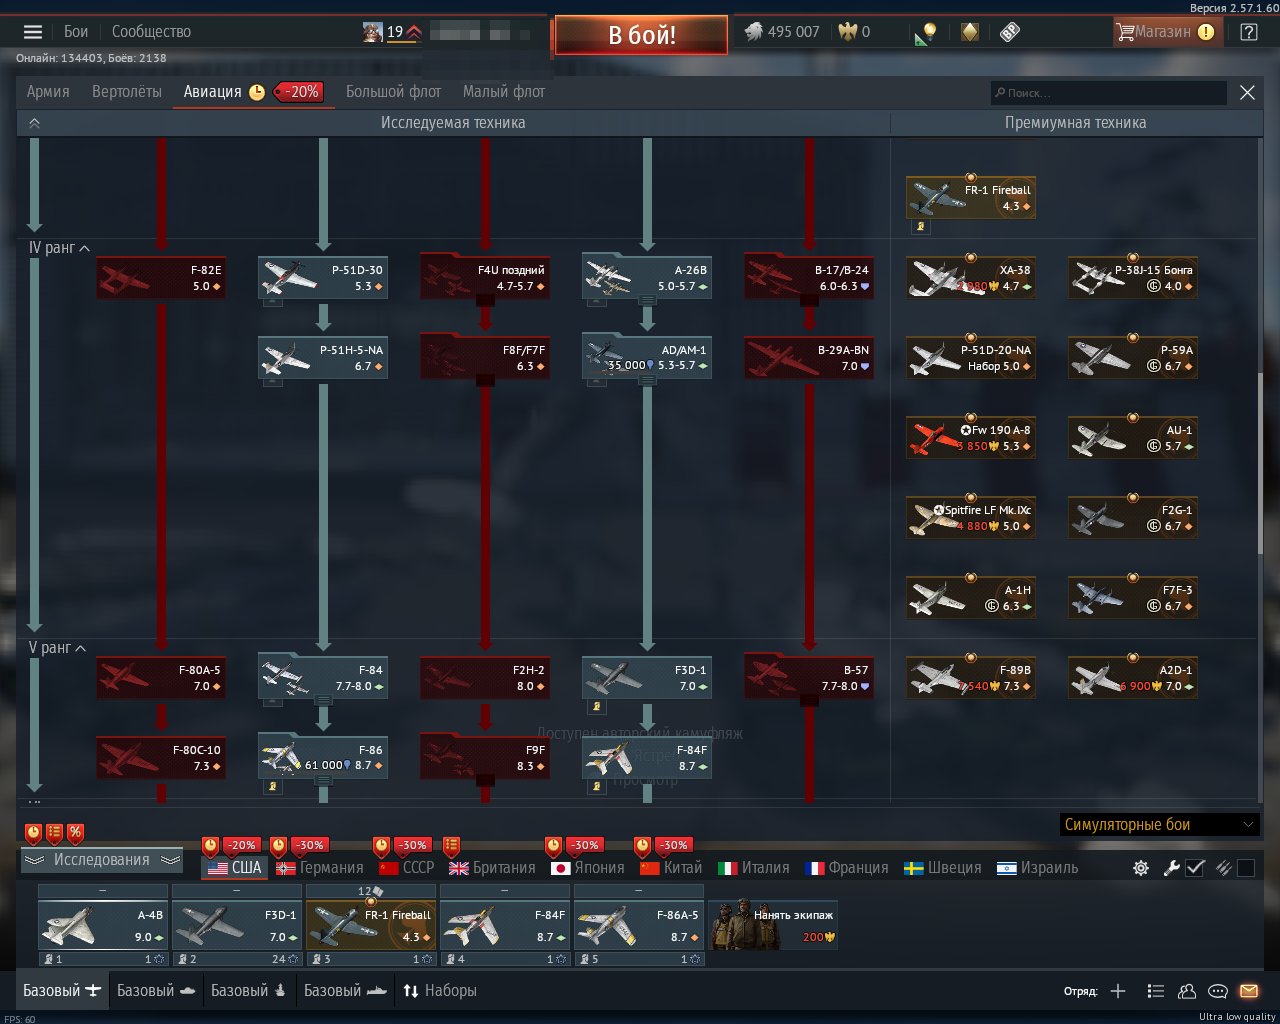Image resolution: width=1280 pixels, height=1024 pixels.
Task: Open the chat bubble icon
Action: (1218, 991)
